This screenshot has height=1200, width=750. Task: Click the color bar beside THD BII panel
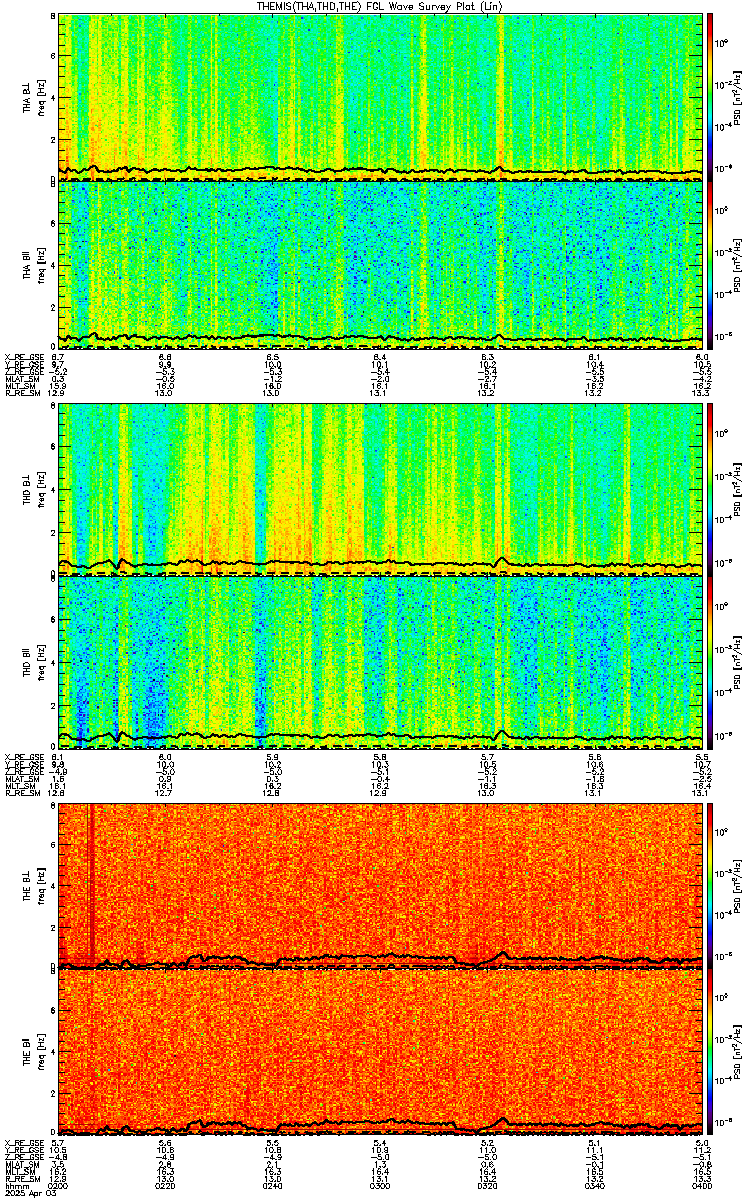710,661
